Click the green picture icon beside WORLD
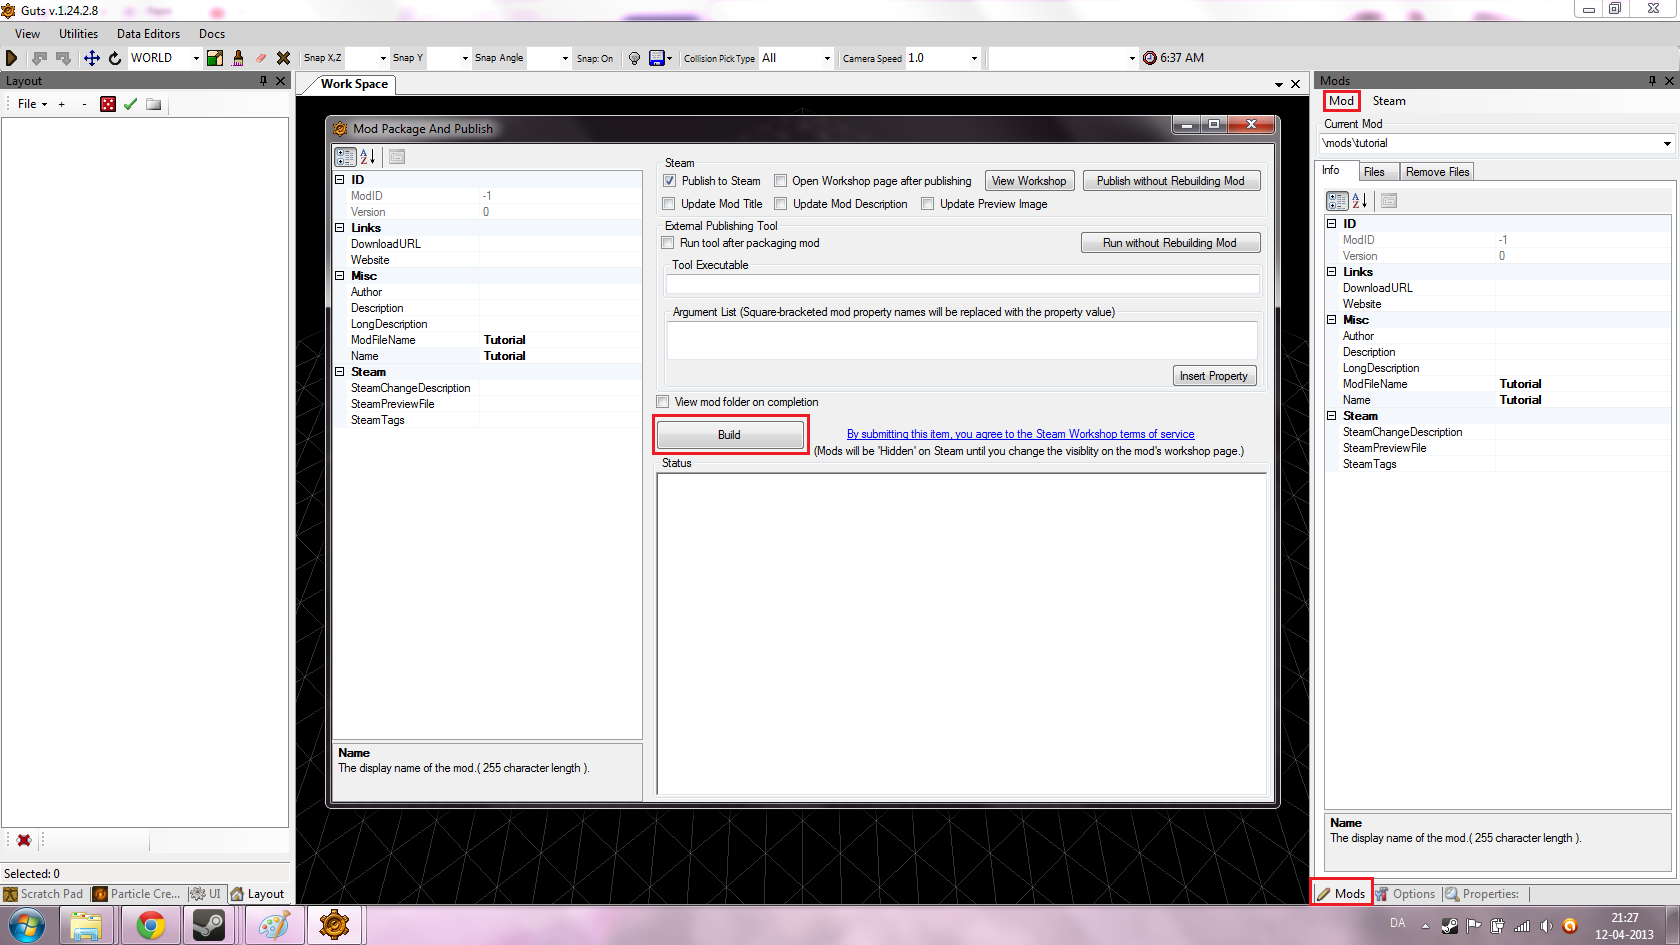Viewport: 1680px width, 945px height. (x=215, y=58)
